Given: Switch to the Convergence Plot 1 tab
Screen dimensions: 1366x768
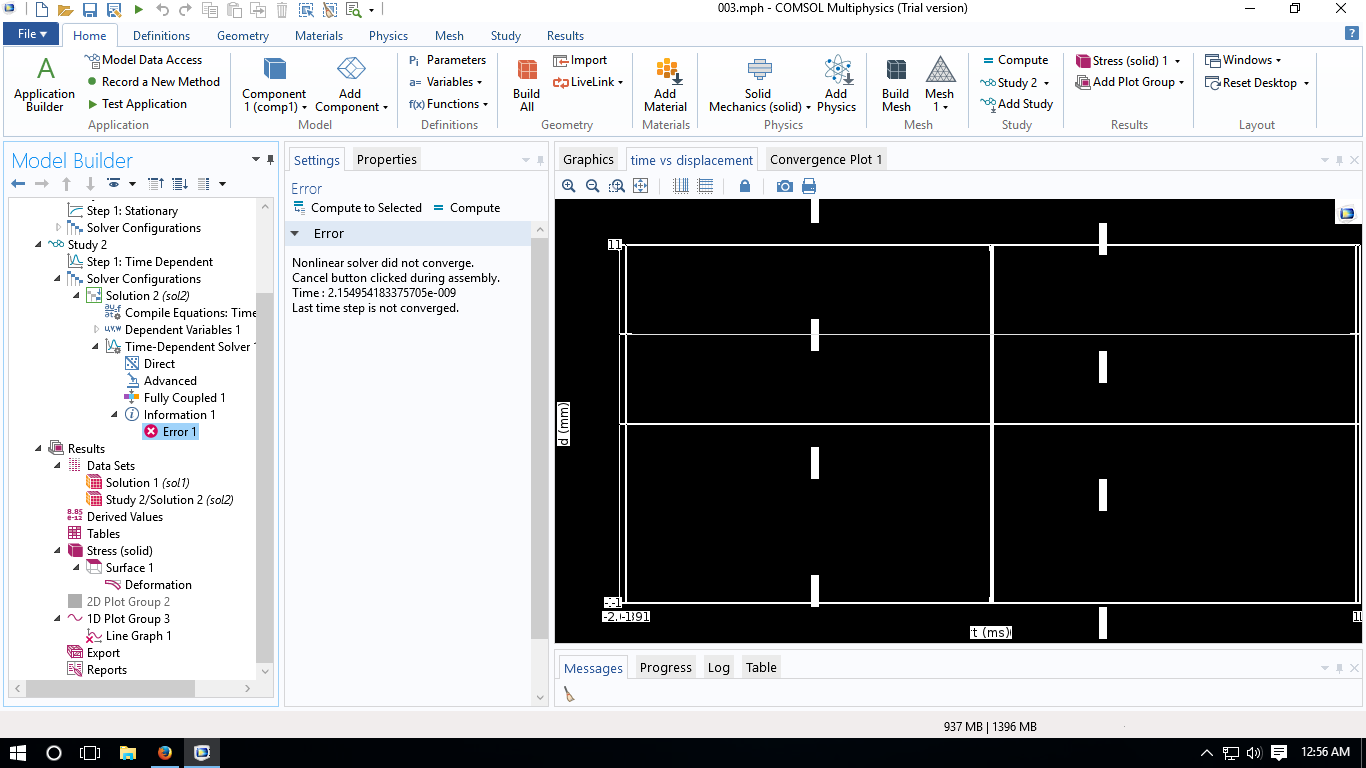Looking at the screenshot, I should pos(825,160).
